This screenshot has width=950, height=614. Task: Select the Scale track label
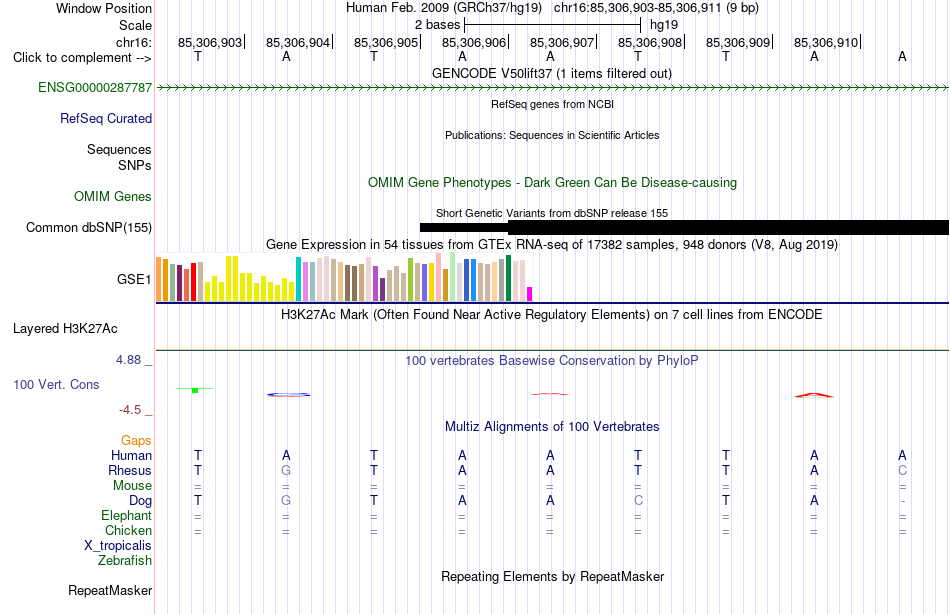coord(135,25)
